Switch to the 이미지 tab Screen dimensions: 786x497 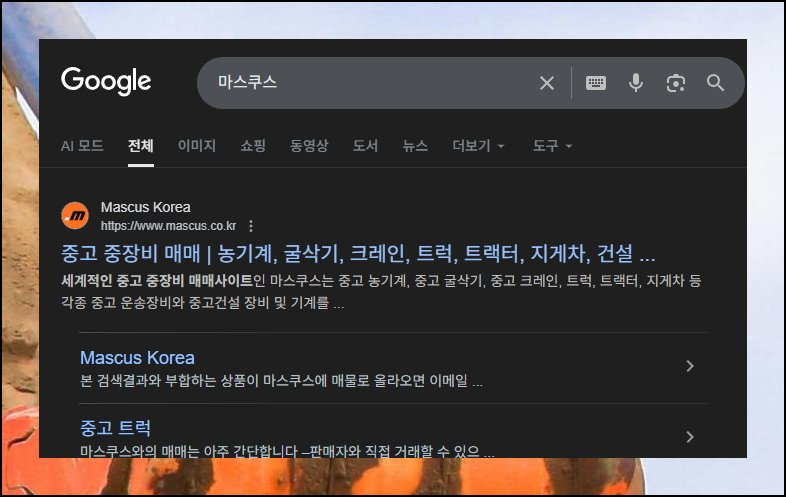pyautogui.click(x=197, y=146)
